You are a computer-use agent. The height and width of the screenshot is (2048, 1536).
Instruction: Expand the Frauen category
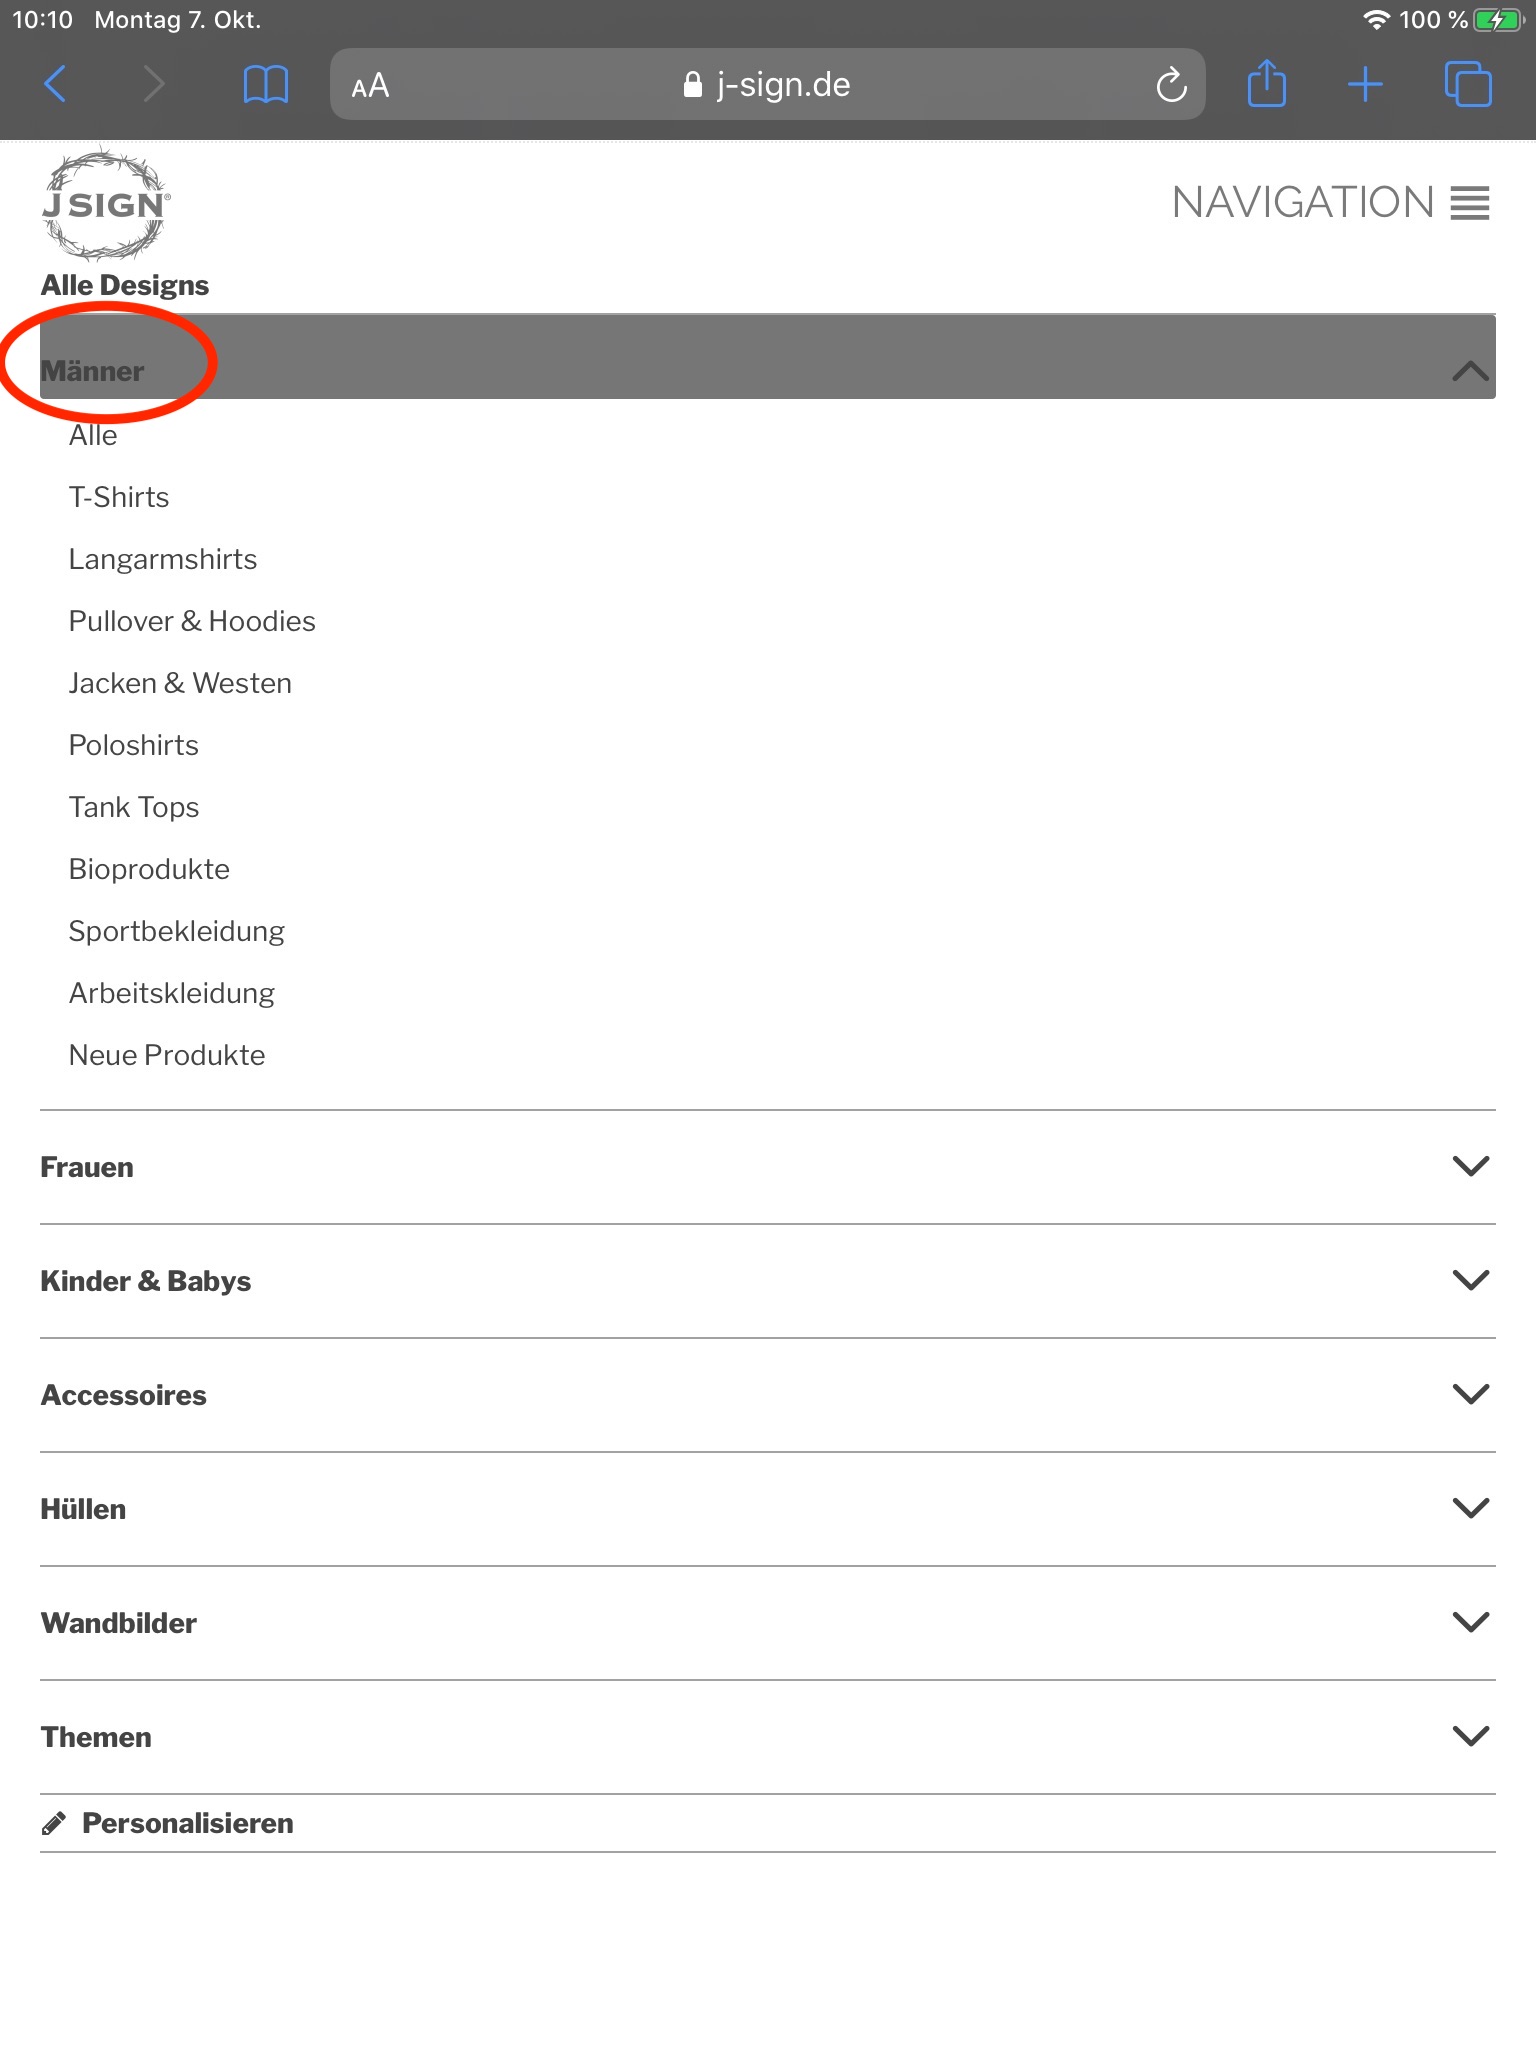(1470, 1166)
